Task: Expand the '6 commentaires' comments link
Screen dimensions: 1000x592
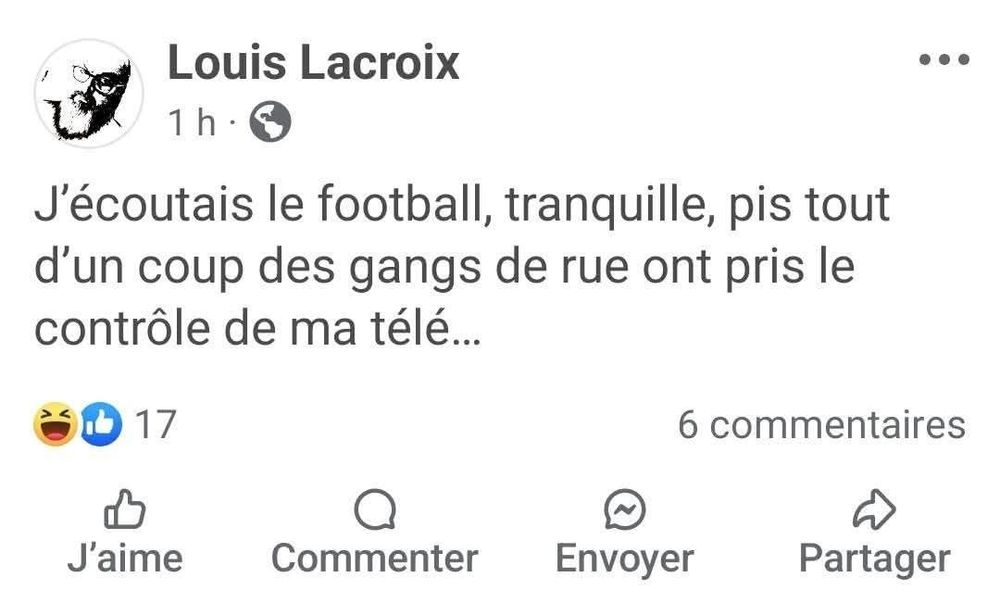Action: coord(821,425)
